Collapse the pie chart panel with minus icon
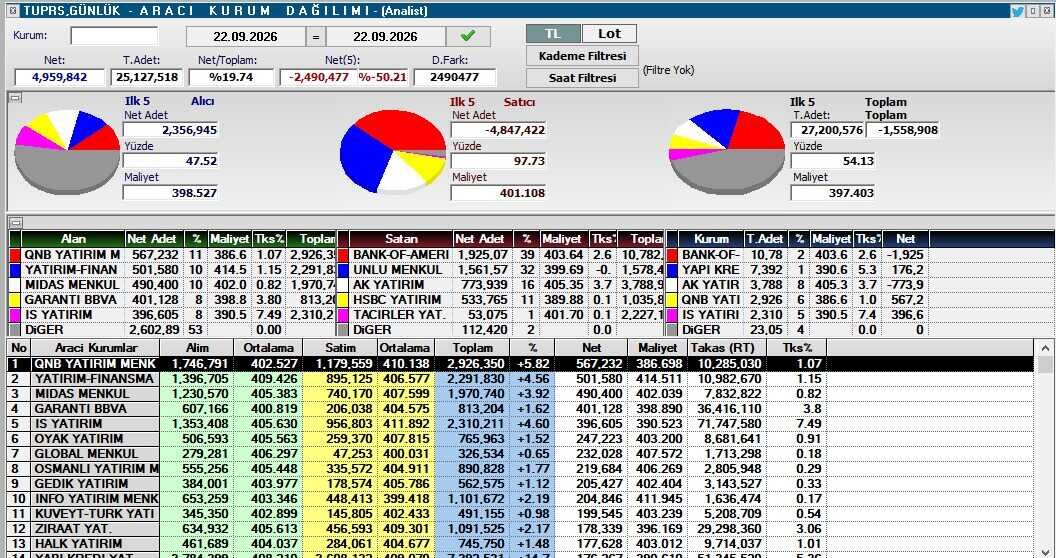This screenshot has width=1056, height=558. [15, 98]
